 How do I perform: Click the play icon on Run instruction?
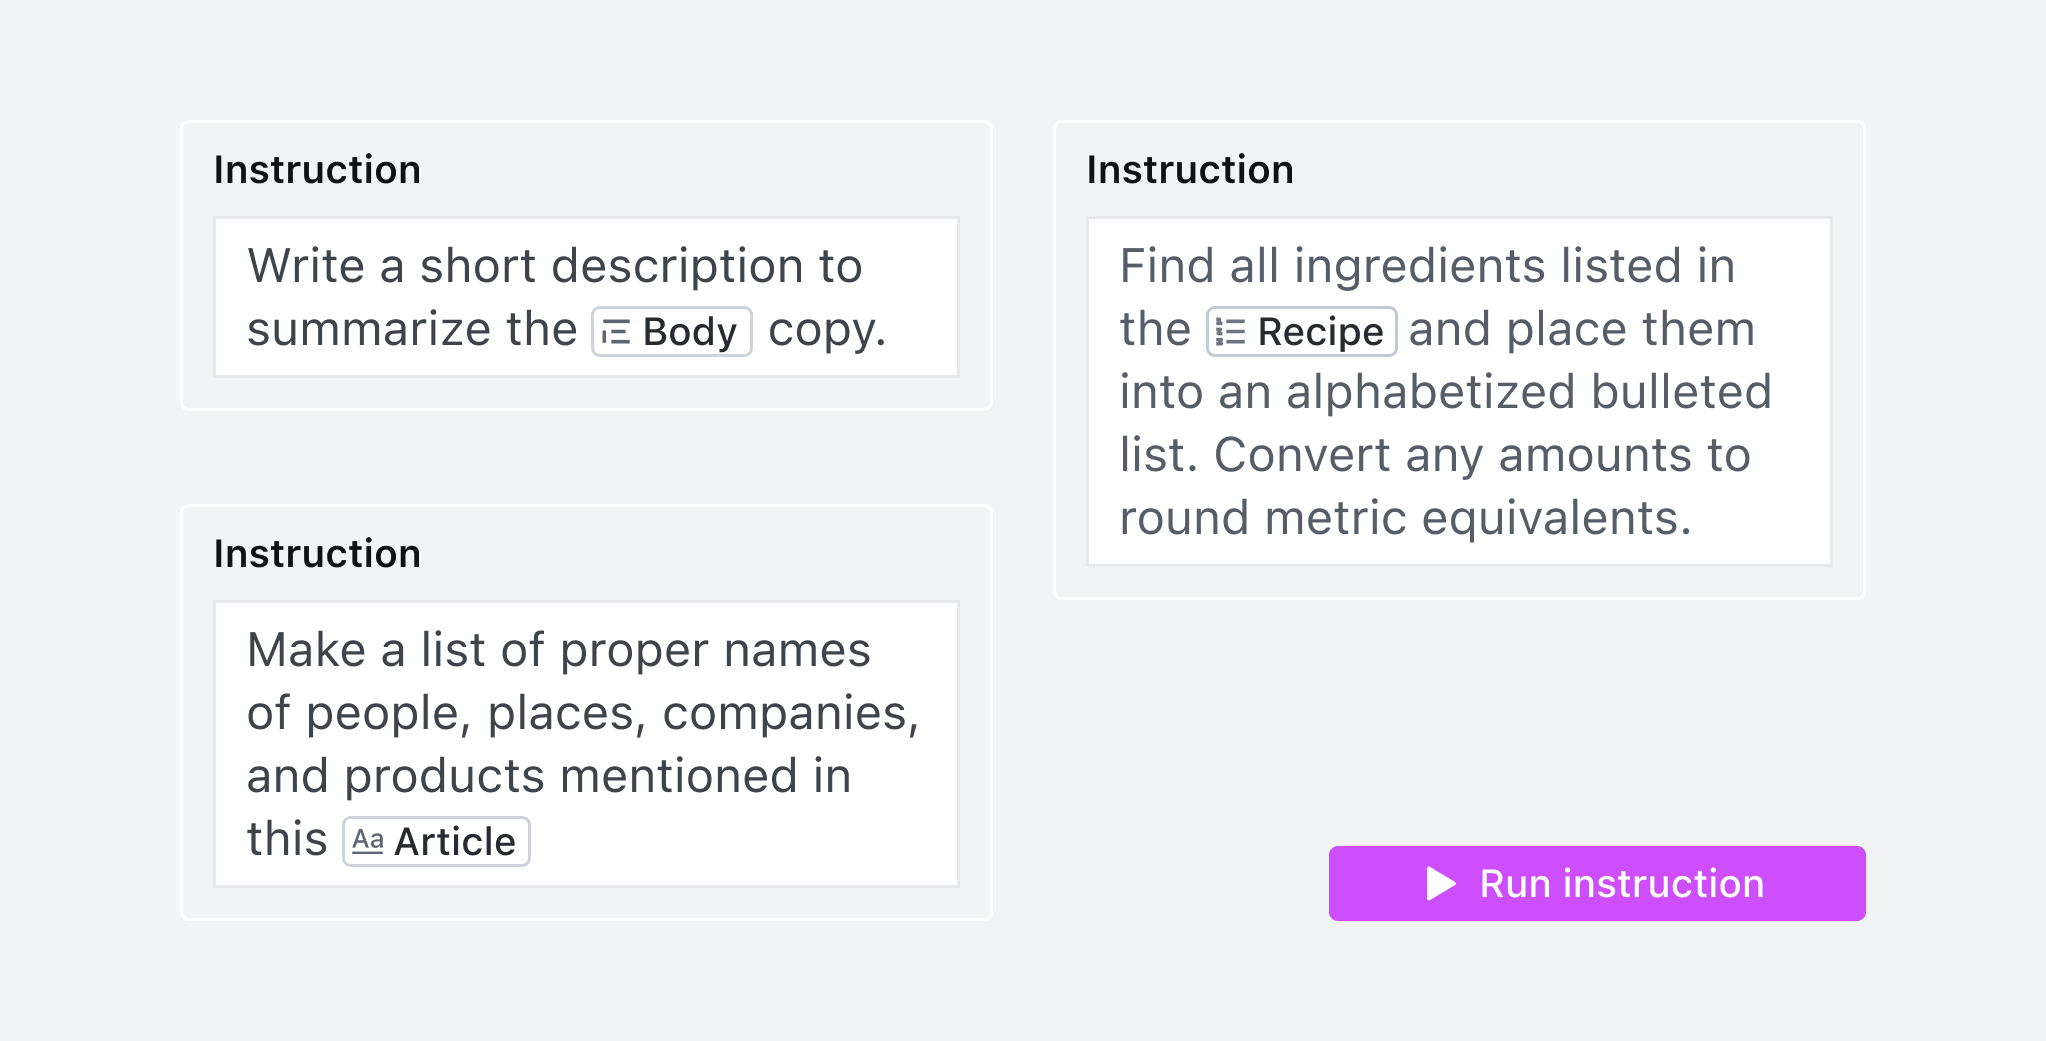point(1438,883)
